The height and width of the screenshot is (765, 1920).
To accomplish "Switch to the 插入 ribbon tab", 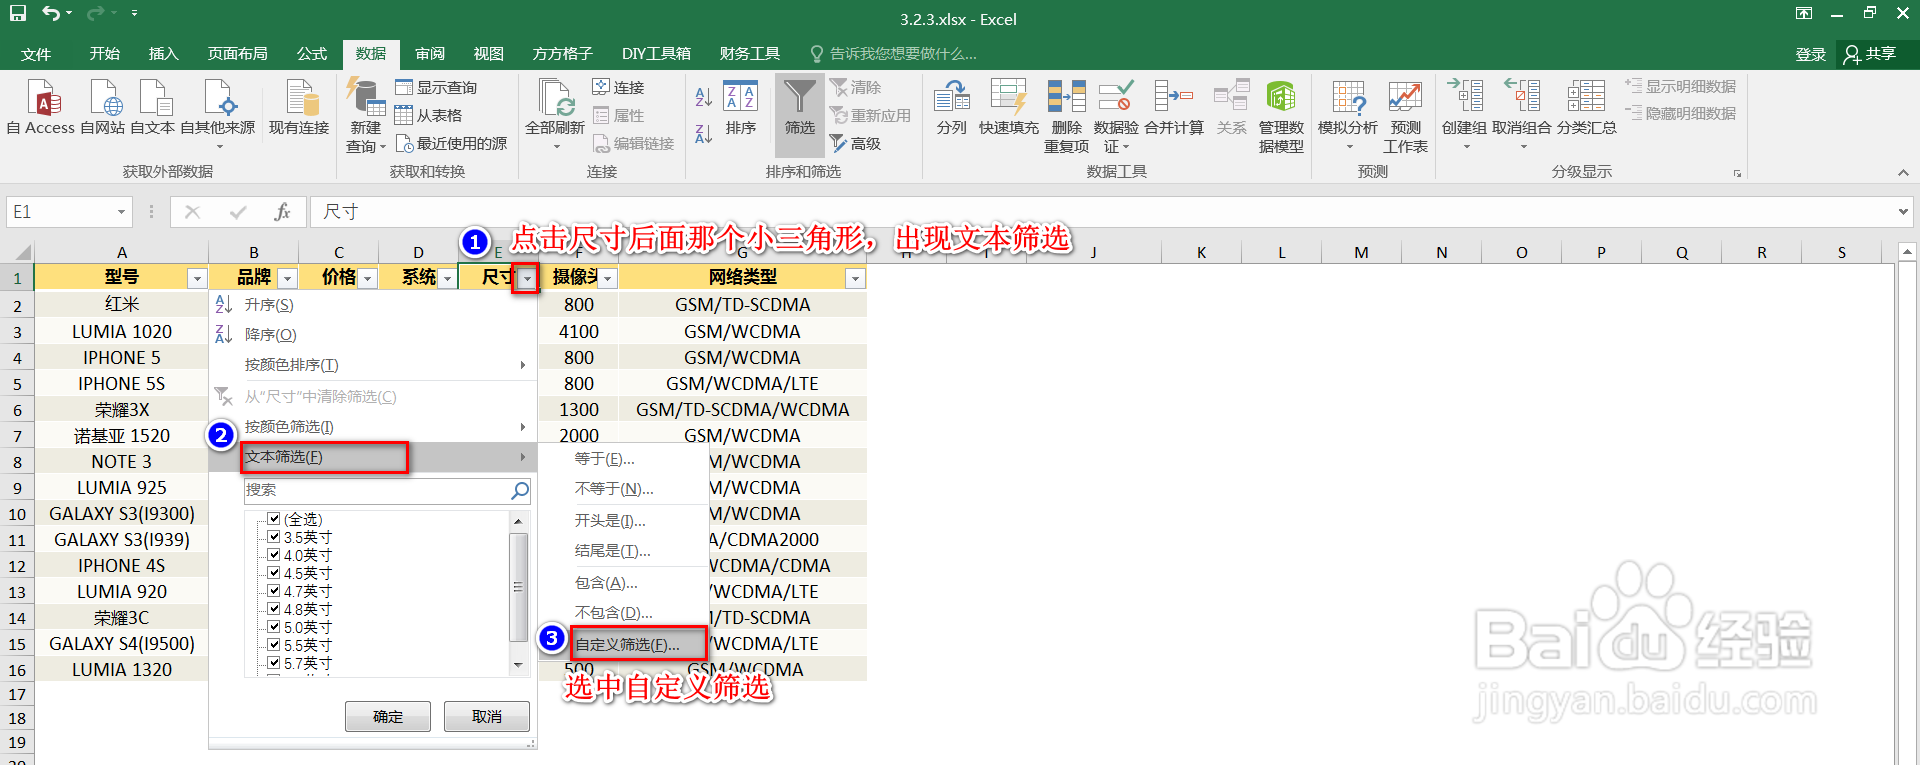I will (163, 54).
